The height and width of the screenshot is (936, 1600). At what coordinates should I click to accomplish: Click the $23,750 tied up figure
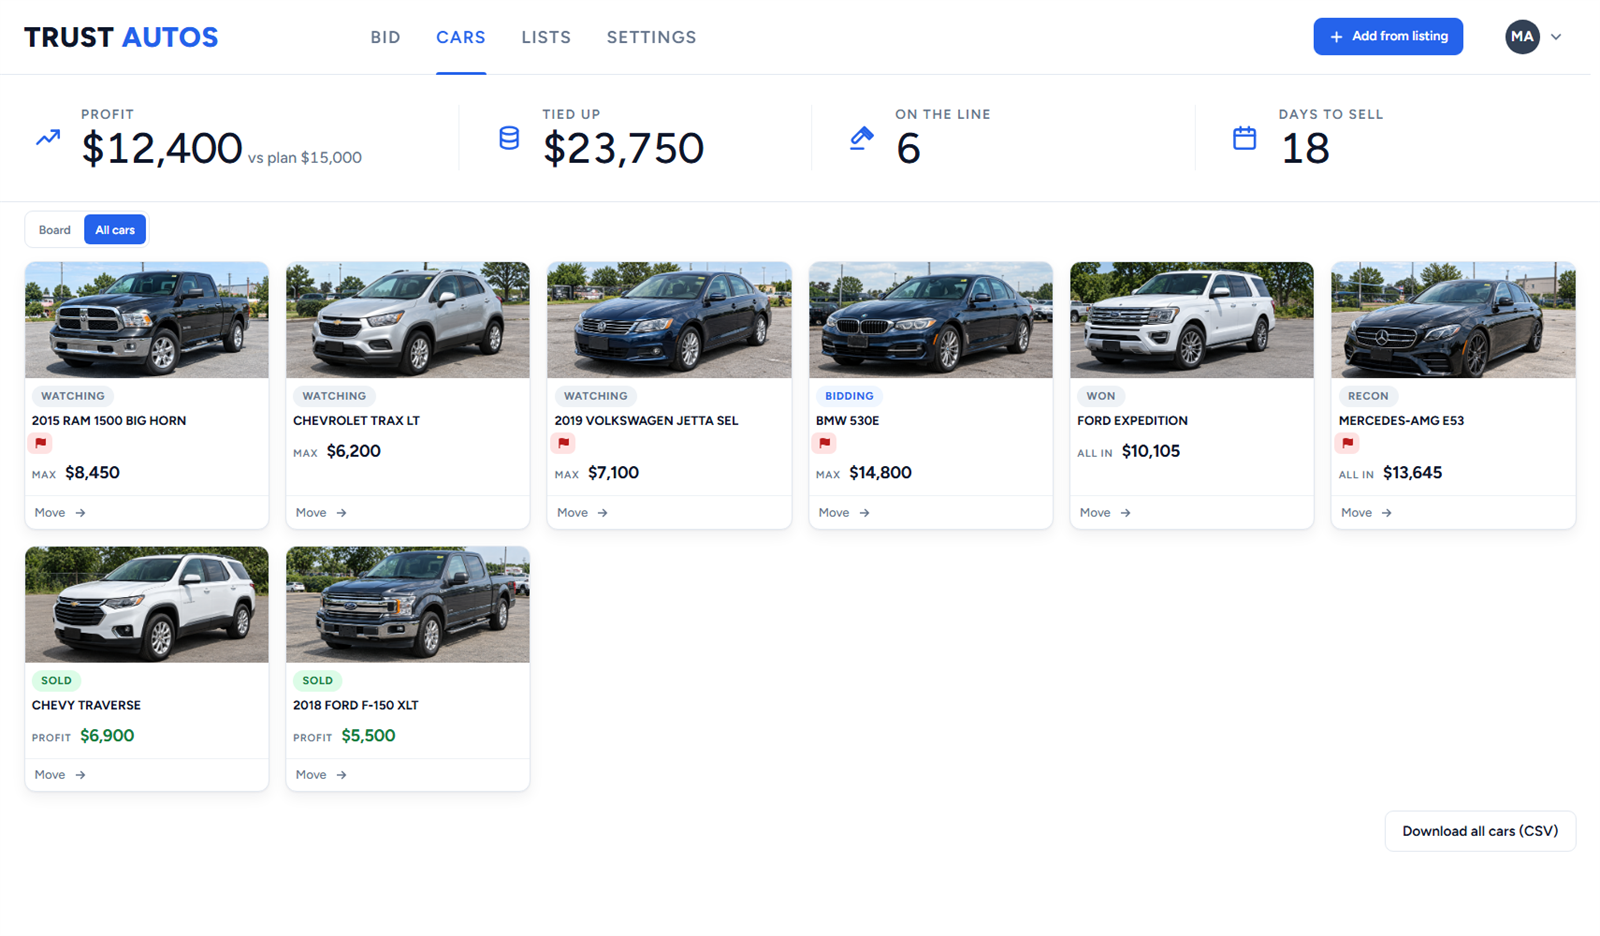click(x=624, y=148)
